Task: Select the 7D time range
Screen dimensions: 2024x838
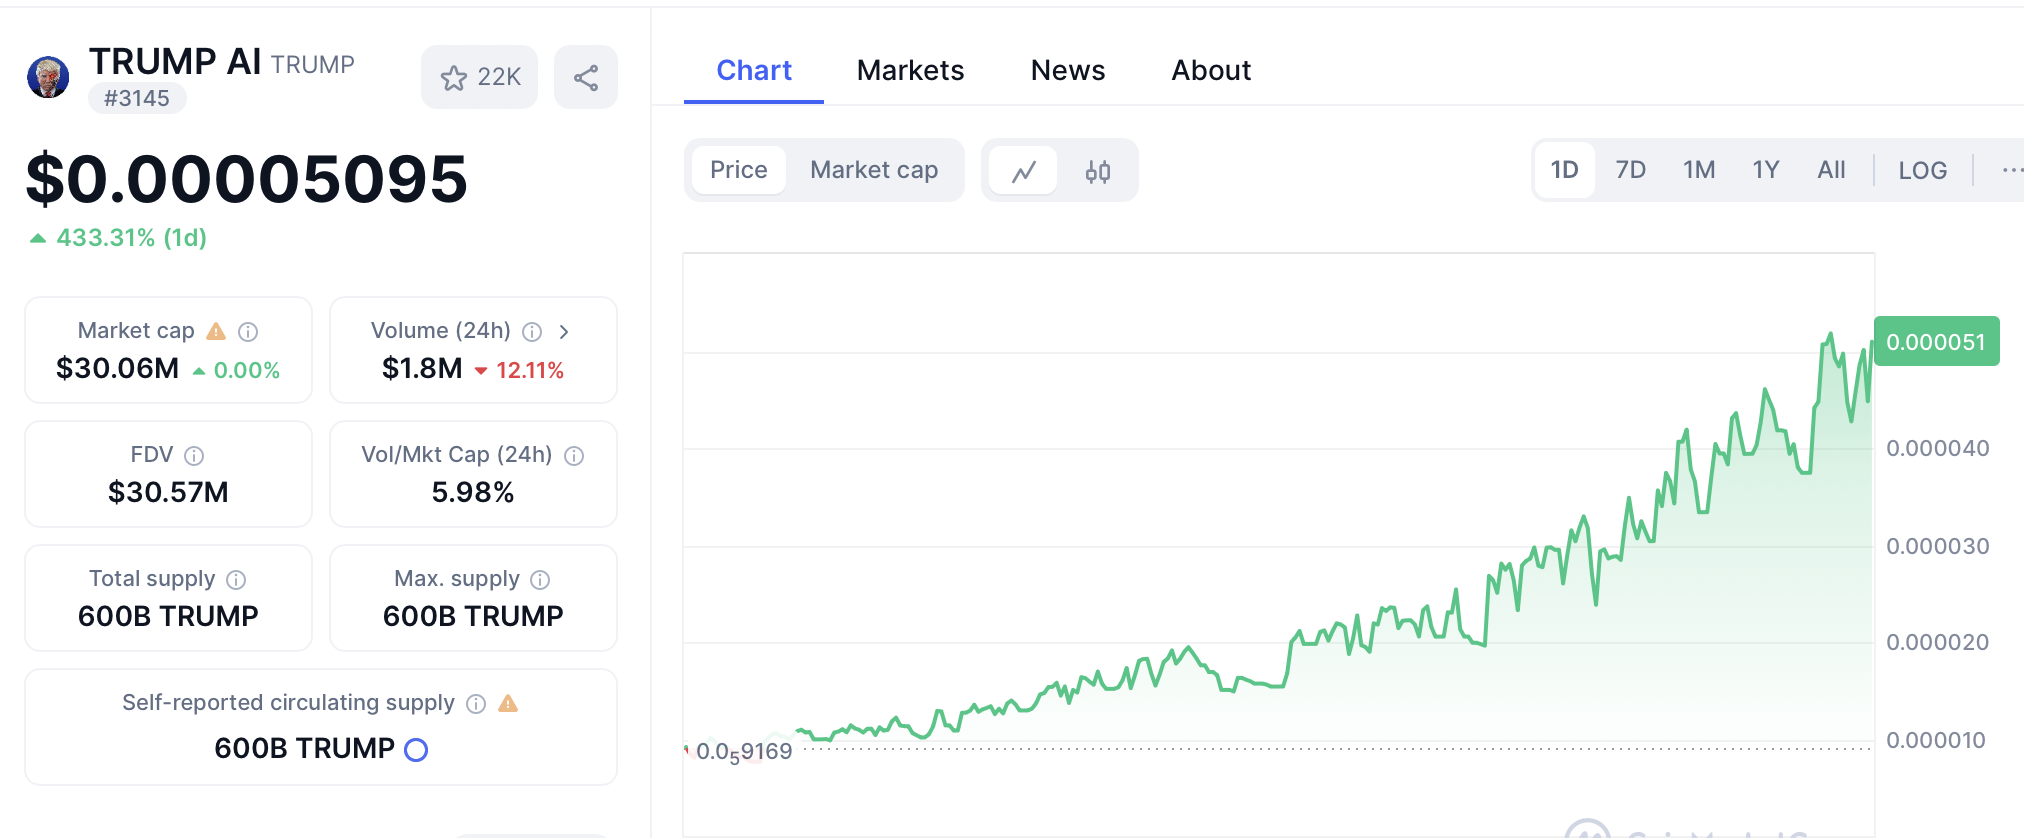Action: (1630, 170)
